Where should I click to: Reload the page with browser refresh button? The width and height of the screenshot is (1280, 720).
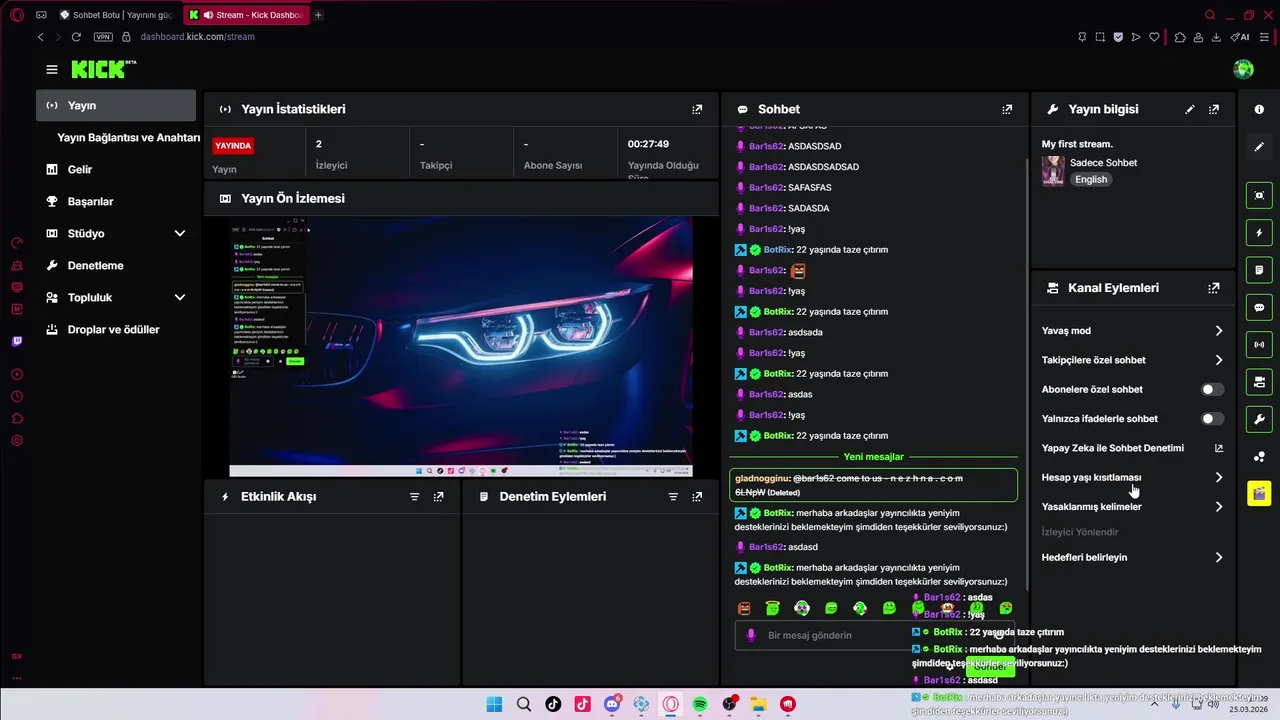pos(76,37)
